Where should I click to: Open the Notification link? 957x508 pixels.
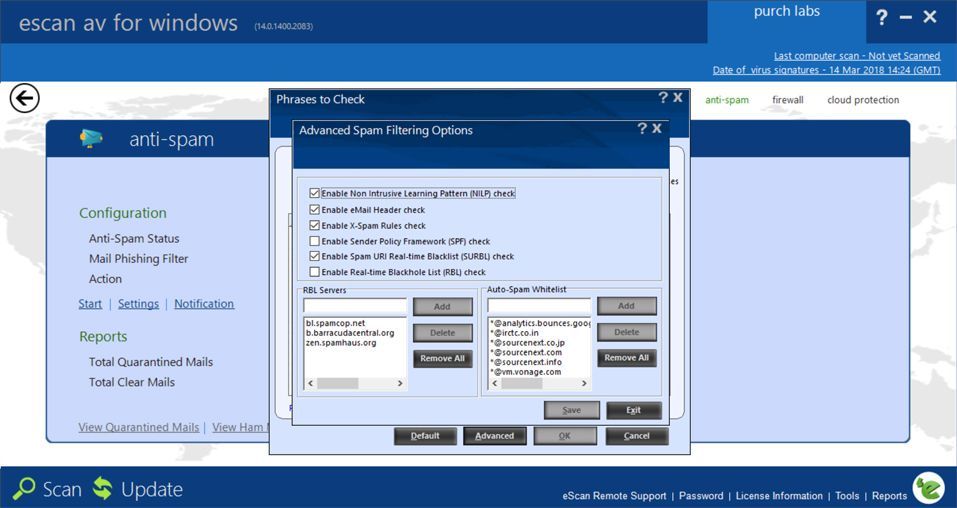[204, 303]
